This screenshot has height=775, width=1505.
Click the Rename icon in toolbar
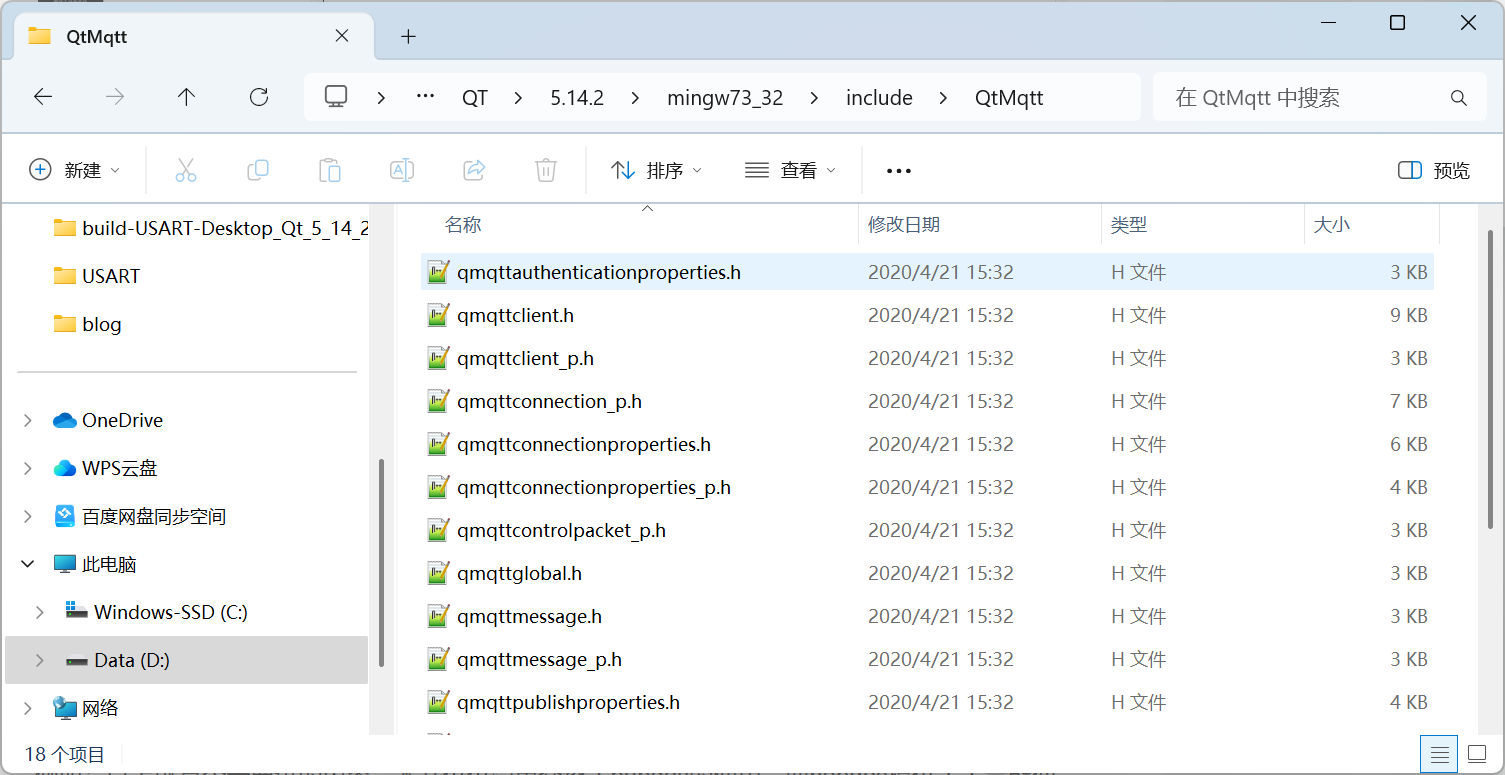coord(402,170)
